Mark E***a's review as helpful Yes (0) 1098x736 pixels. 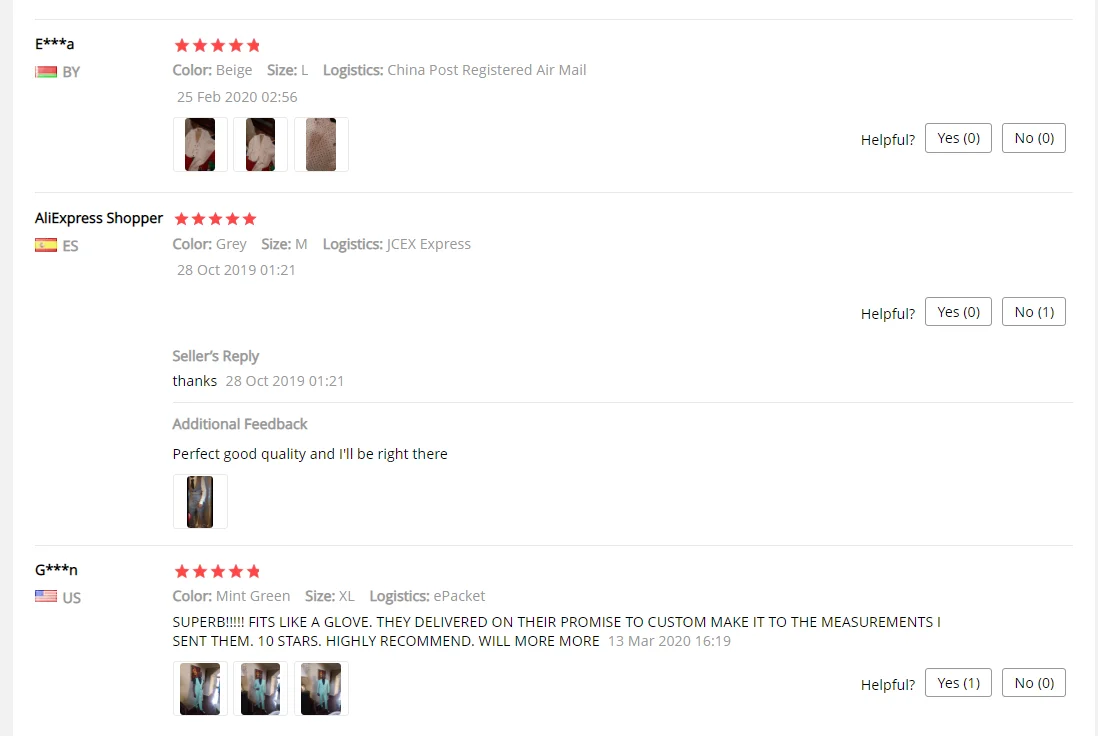pyautogui.click(x=958, y=138)
